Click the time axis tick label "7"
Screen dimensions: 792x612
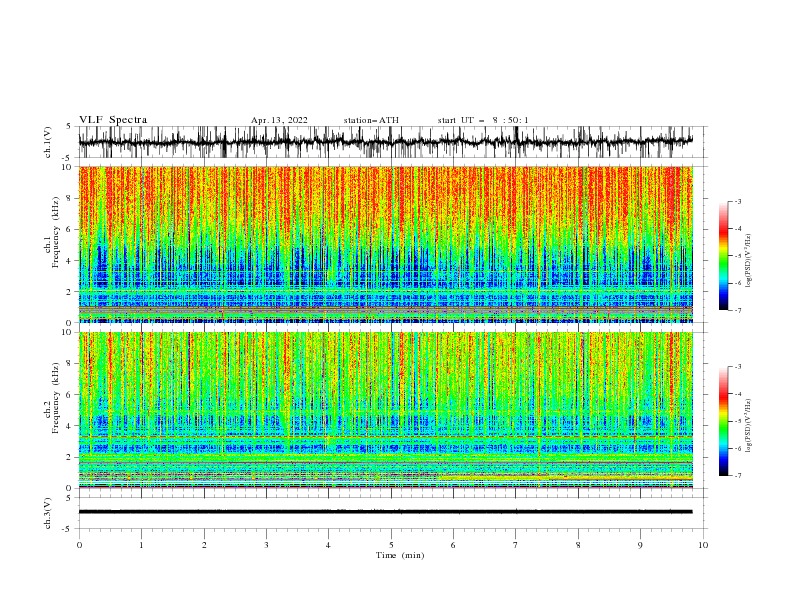[x=516, y=545]
